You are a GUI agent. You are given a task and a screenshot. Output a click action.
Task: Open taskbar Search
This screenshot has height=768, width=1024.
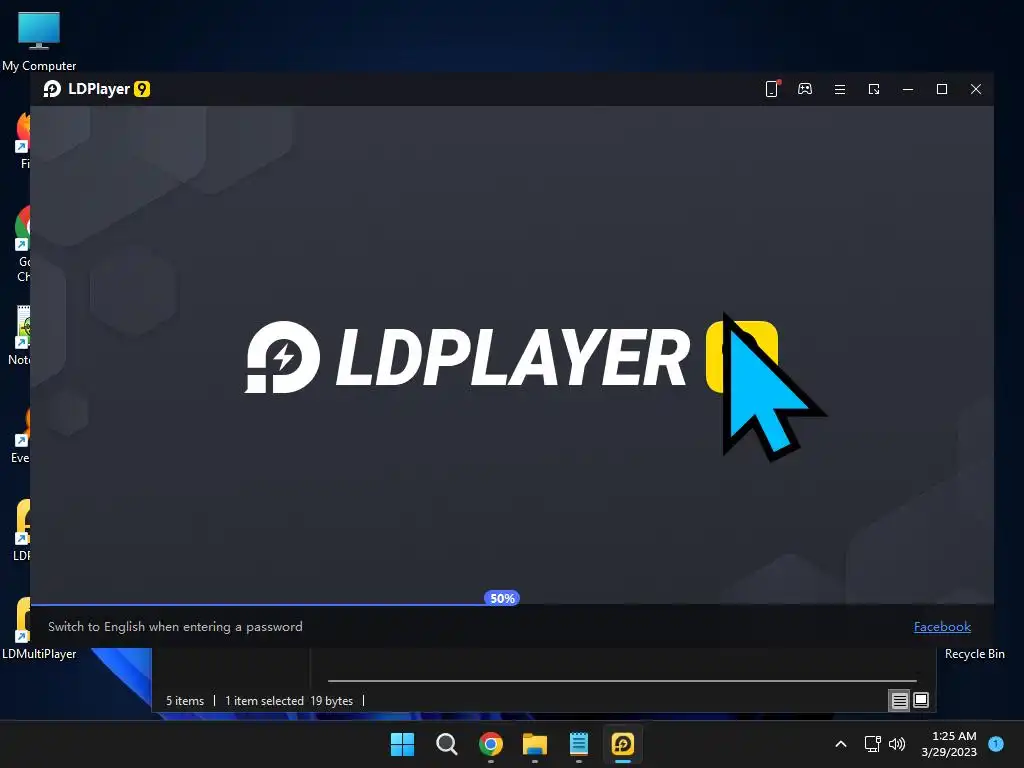[x=447, y=744]
